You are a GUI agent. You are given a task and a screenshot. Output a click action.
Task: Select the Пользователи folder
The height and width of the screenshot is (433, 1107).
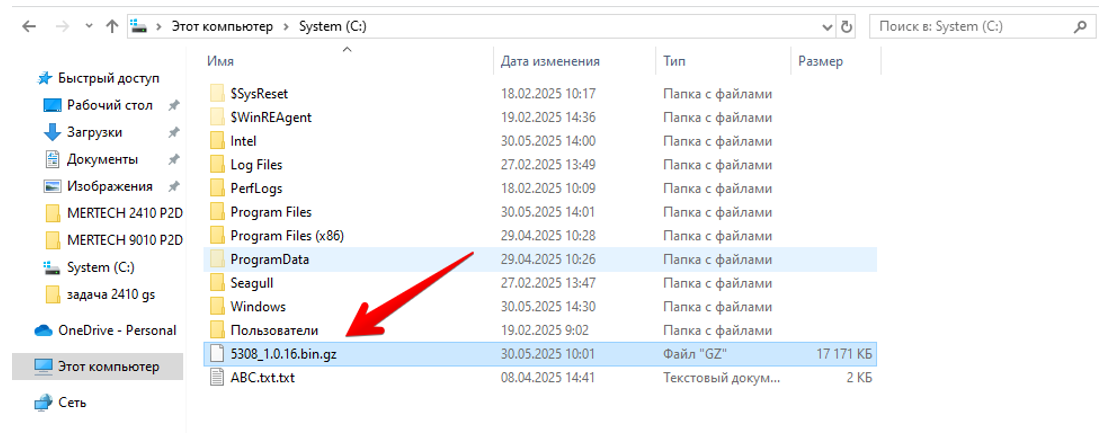click(x=274, y=330)
